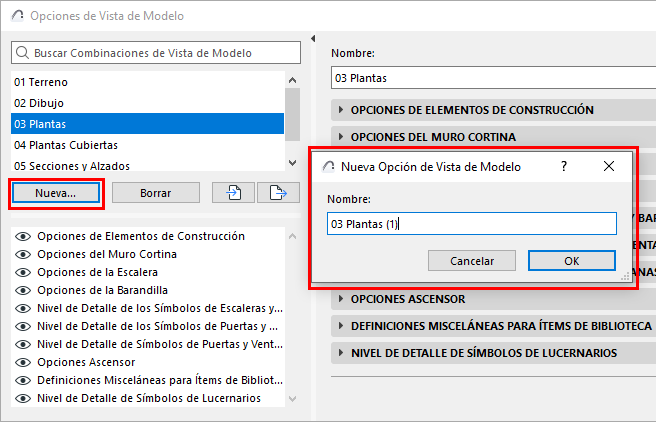Screen dimensions: 656x422
Task: Click the Archicad logo in the title bar
Action: (17, 17)
